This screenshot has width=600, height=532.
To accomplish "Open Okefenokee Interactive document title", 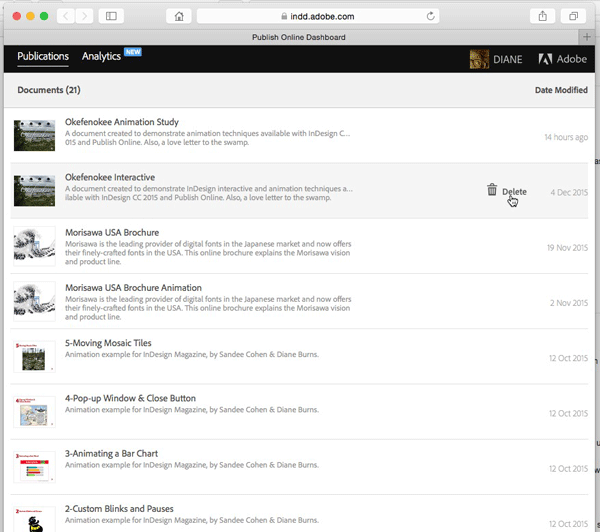I will click(x=110, y=177).
